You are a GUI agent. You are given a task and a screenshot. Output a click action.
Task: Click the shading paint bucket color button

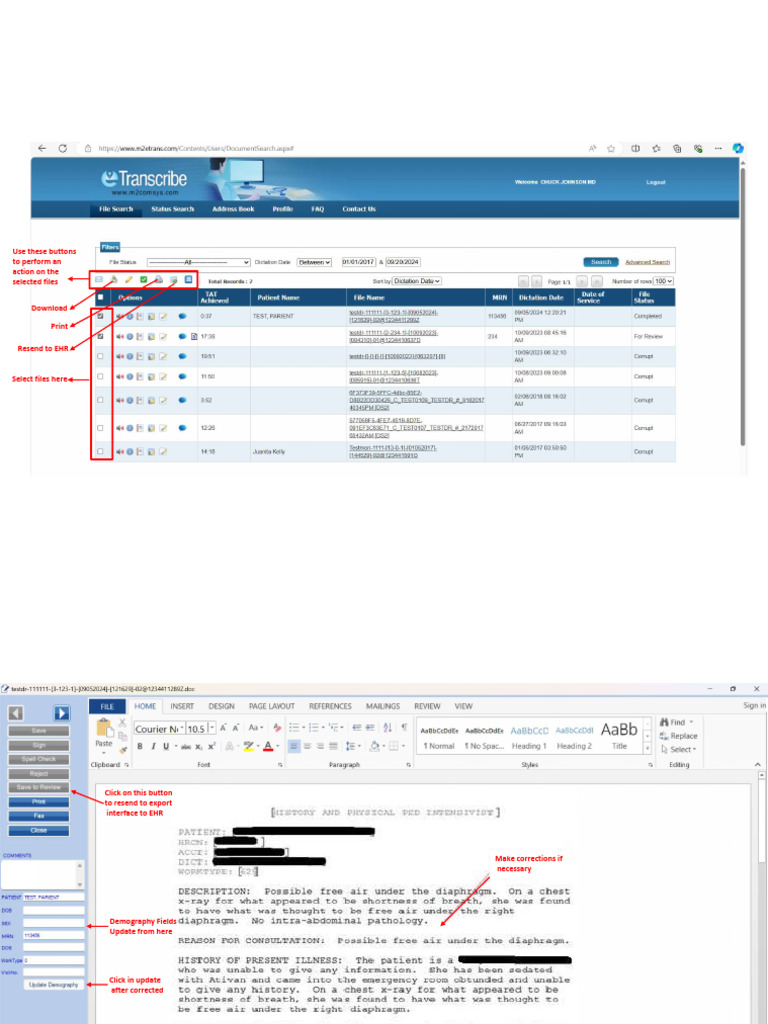click(x=374, y=746)
